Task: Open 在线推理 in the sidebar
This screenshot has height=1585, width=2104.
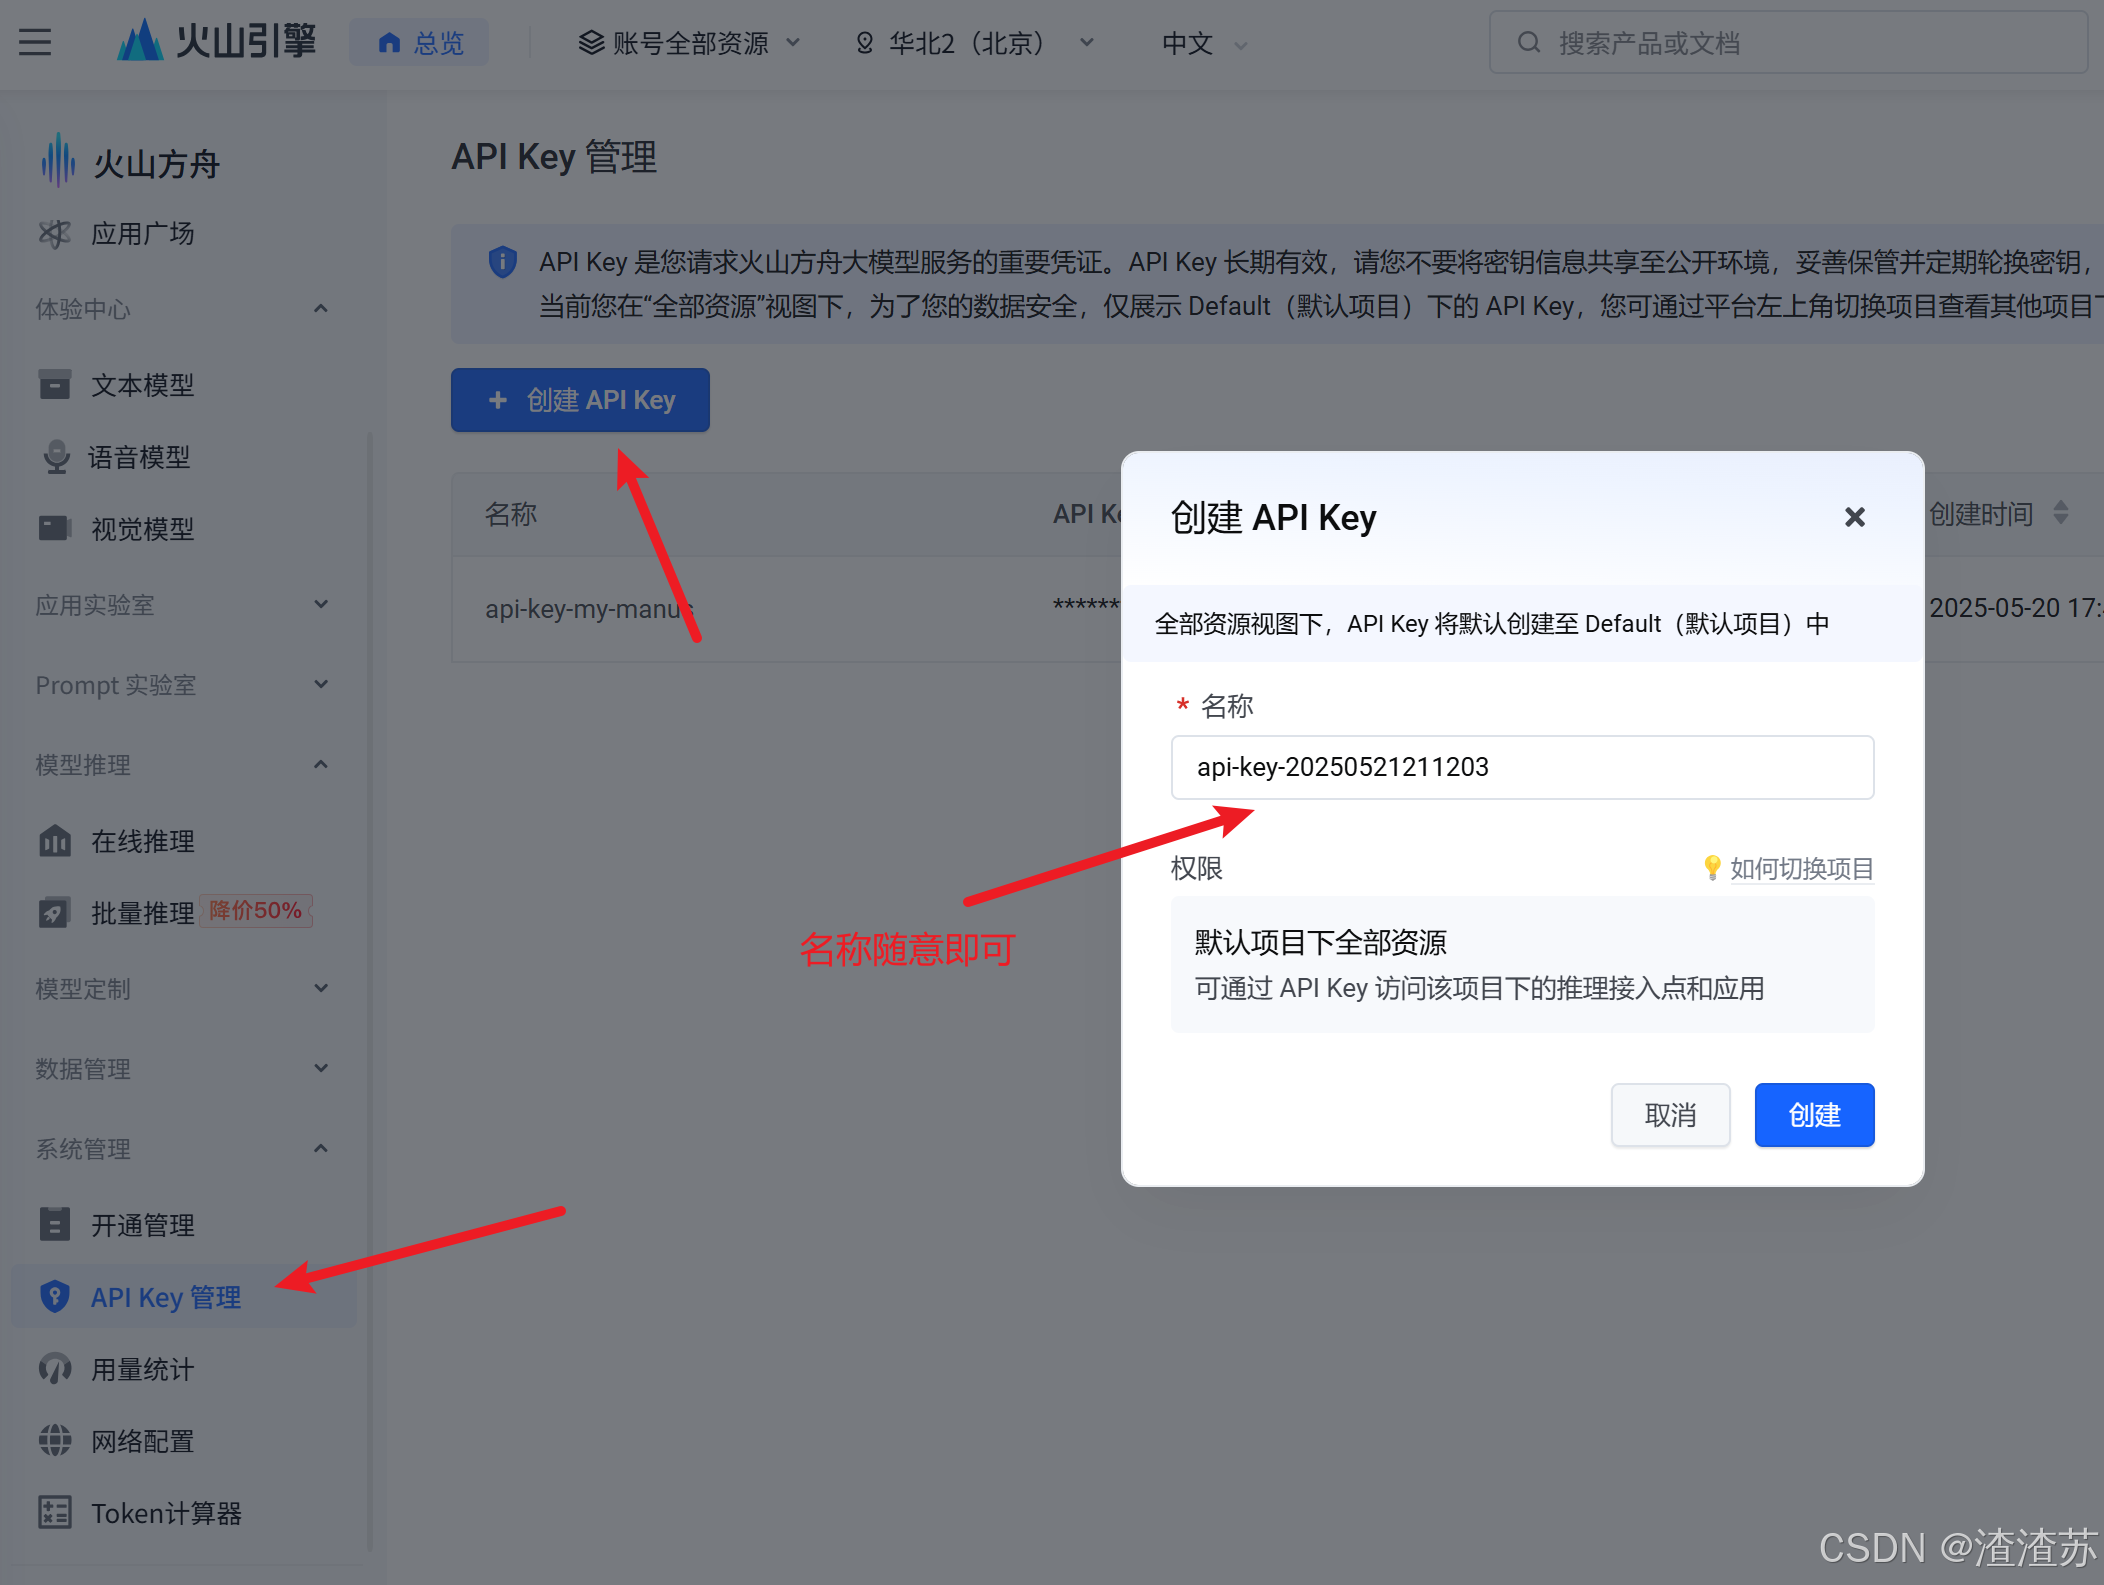Action: click(142, 841)
